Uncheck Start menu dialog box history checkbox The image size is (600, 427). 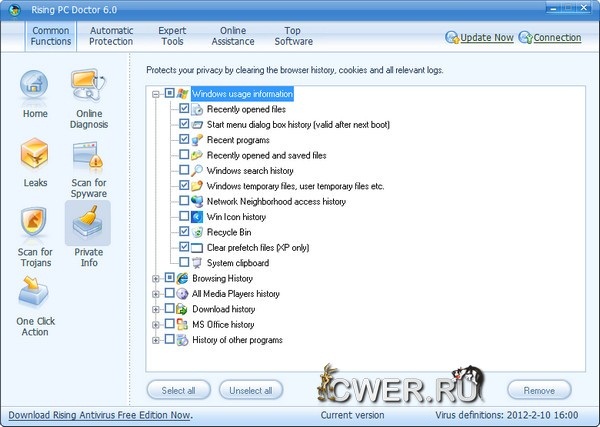(184, 124)
